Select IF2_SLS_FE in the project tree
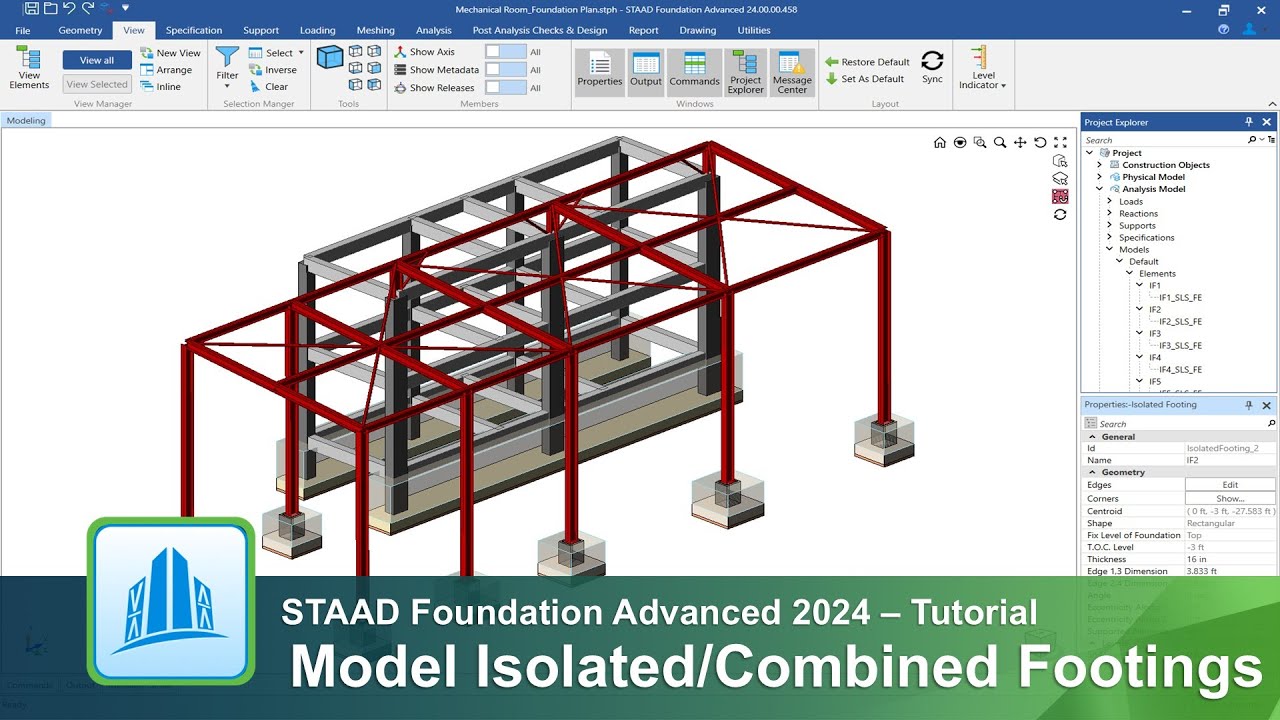 pos(1180,322)
